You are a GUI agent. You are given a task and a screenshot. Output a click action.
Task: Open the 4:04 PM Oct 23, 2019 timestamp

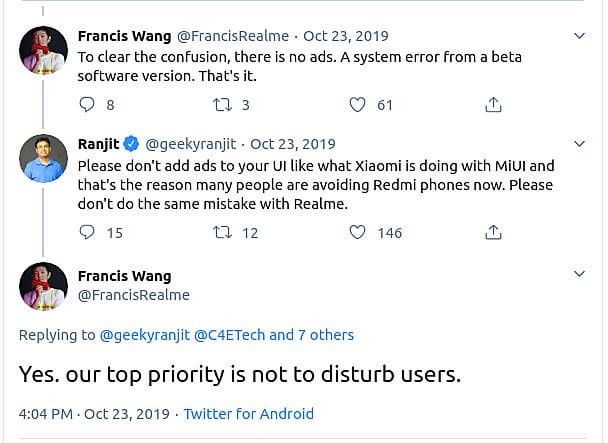[94, 413]
